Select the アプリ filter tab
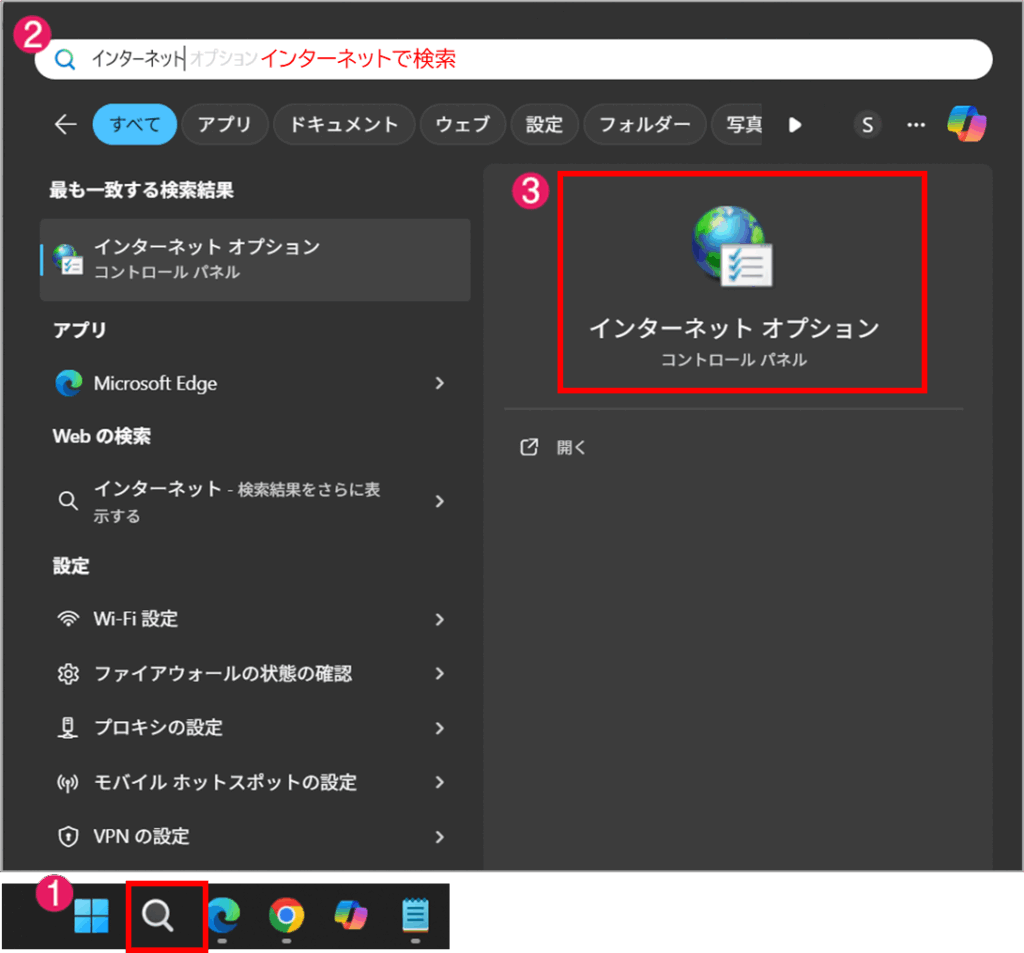This screenshot has width=1024, height=953. 225,125
